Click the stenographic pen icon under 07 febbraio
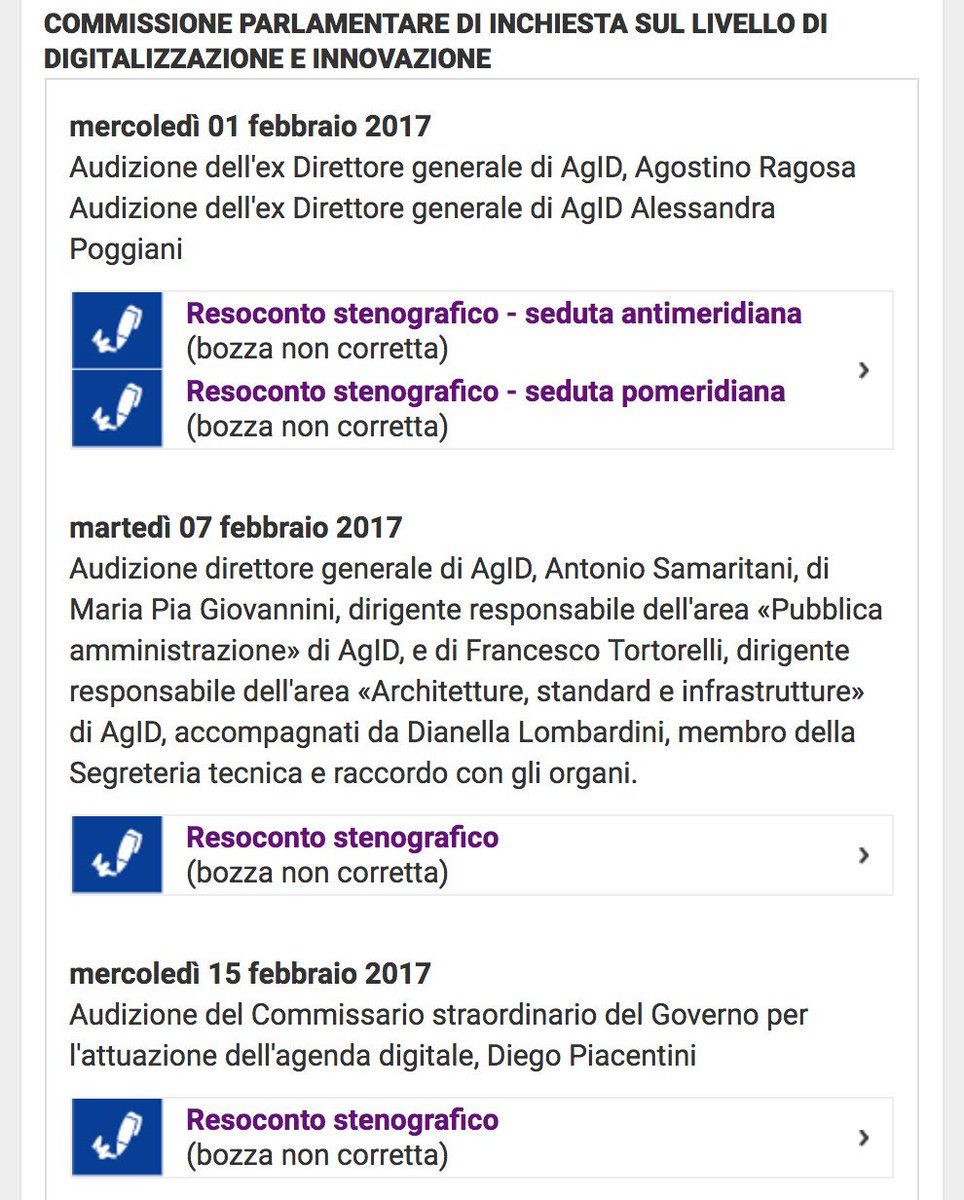 pos(117,855)
